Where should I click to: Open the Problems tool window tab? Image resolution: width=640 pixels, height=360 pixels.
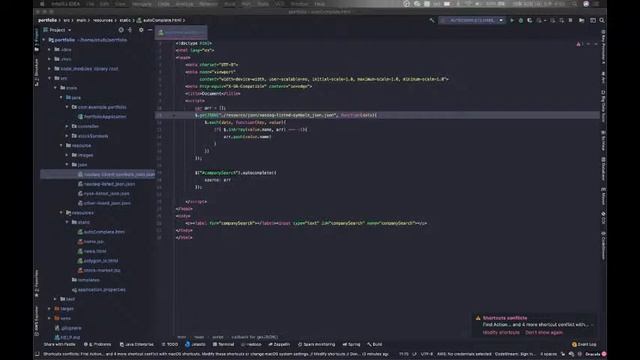98,344
